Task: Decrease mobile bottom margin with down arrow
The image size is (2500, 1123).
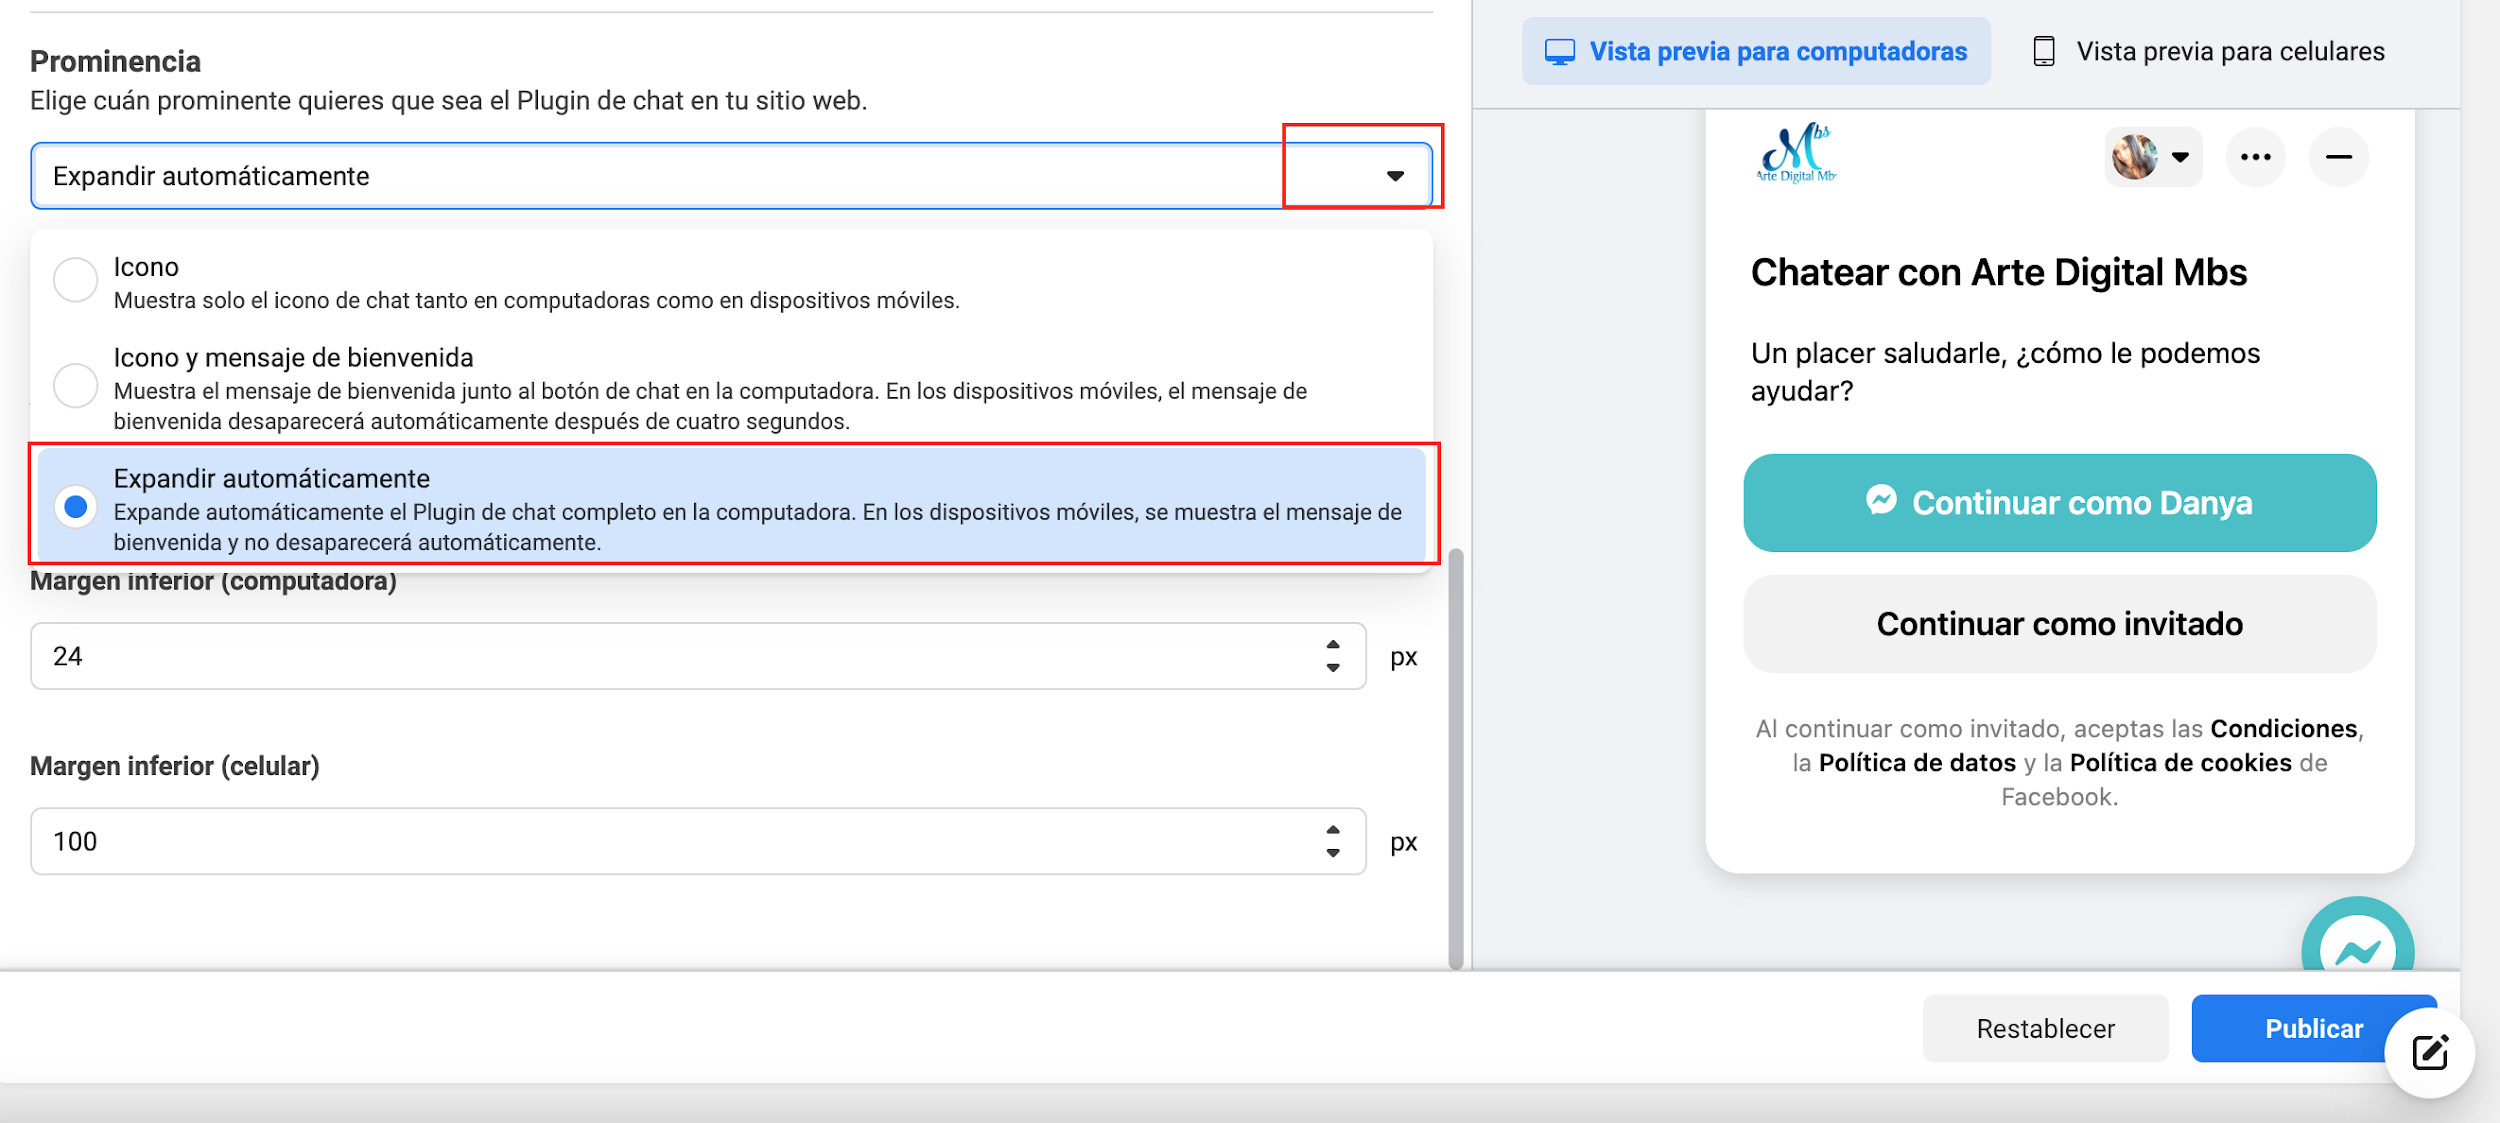Action: 1333,853
